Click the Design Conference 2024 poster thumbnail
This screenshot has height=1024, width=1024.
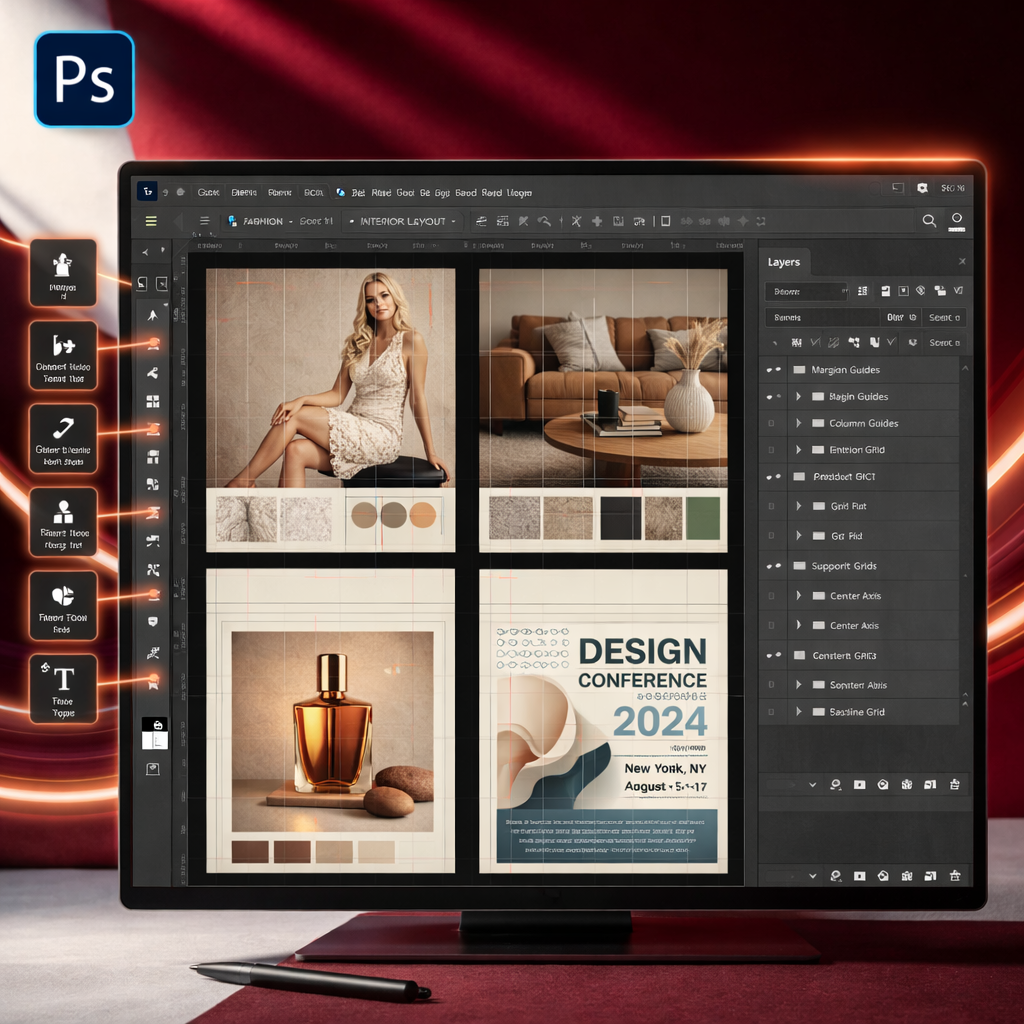603,720
